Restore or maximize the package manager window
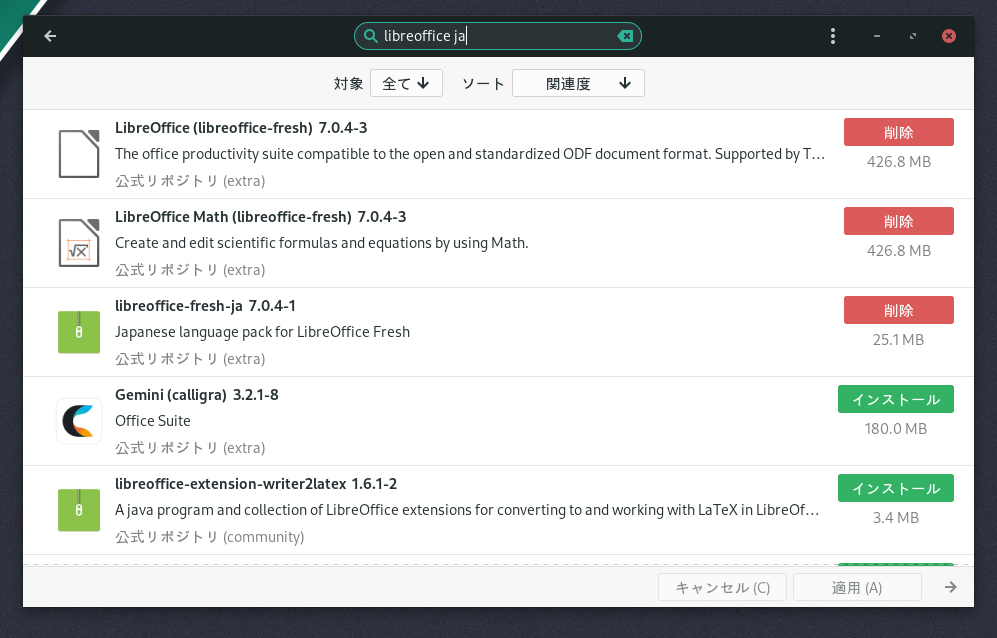Image resolution: width=997 pixels, height=638 pixels. [913, 36]
